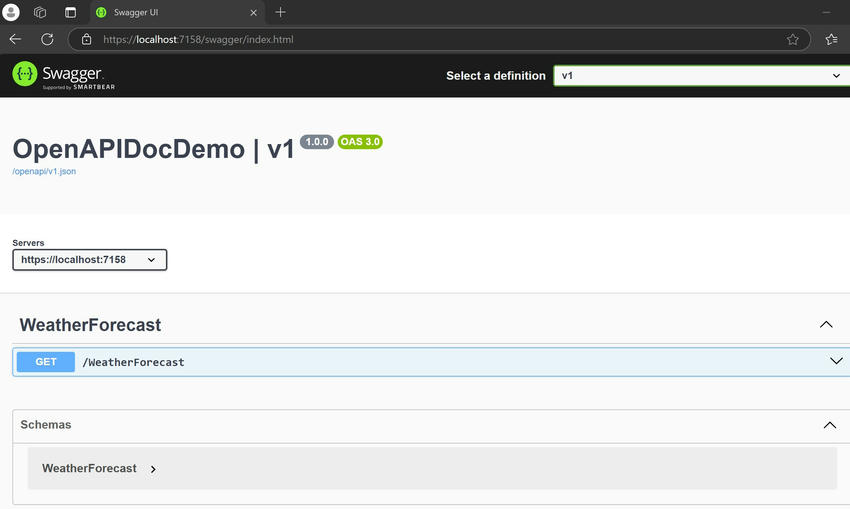Select the Swagger UI browser tab
Viewport: 850px width, 509px height.
click(177, 12)
